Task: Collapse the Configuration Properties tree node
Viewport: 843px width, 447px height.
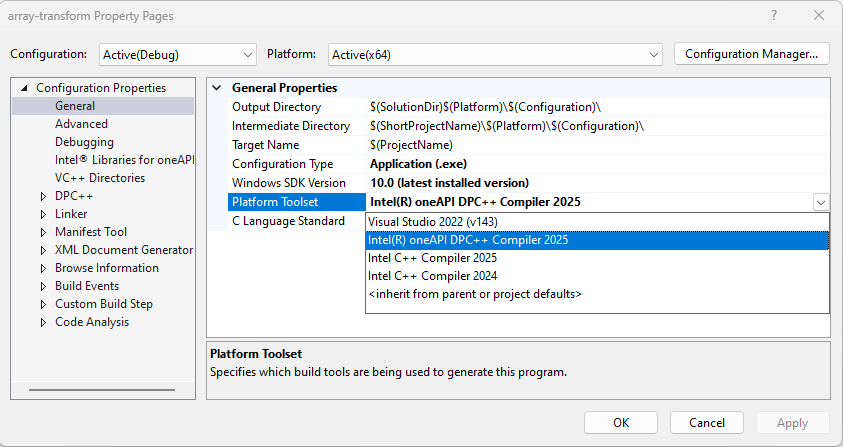Action: point(24,88)
